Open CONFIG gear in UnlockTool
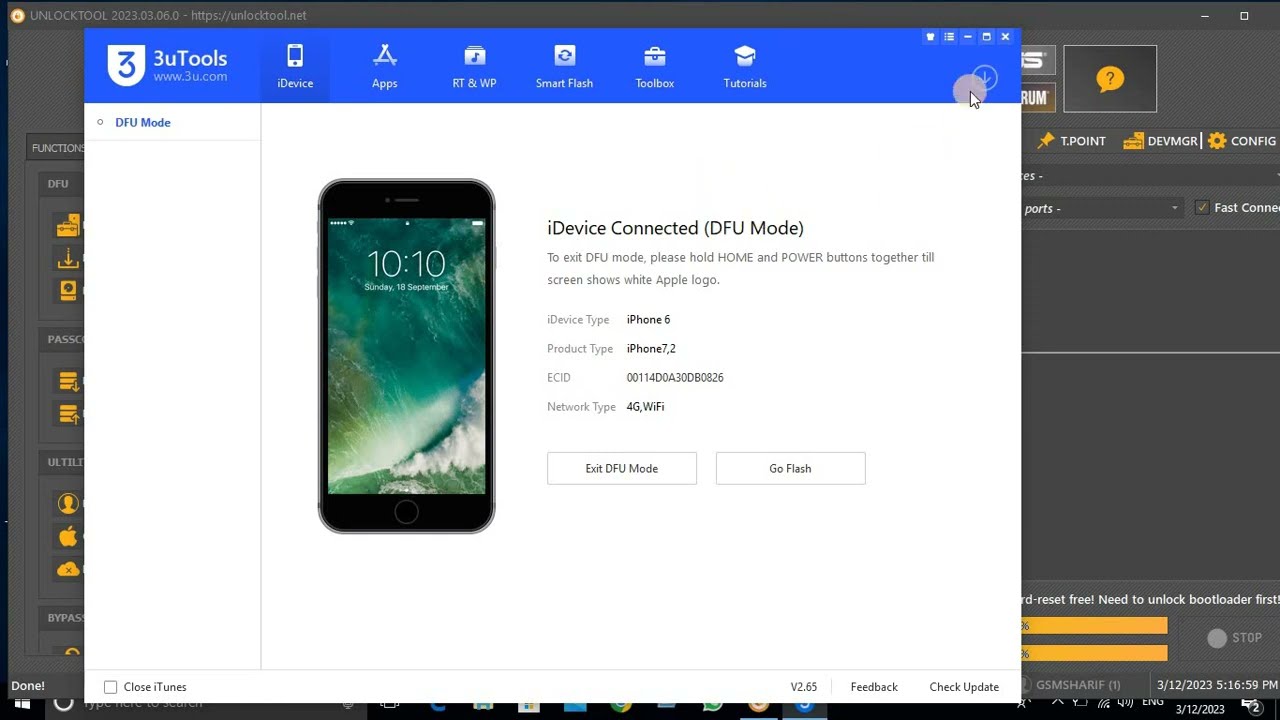The width and height of the screenshot is (1280, 720). (x=1241, y=141)
